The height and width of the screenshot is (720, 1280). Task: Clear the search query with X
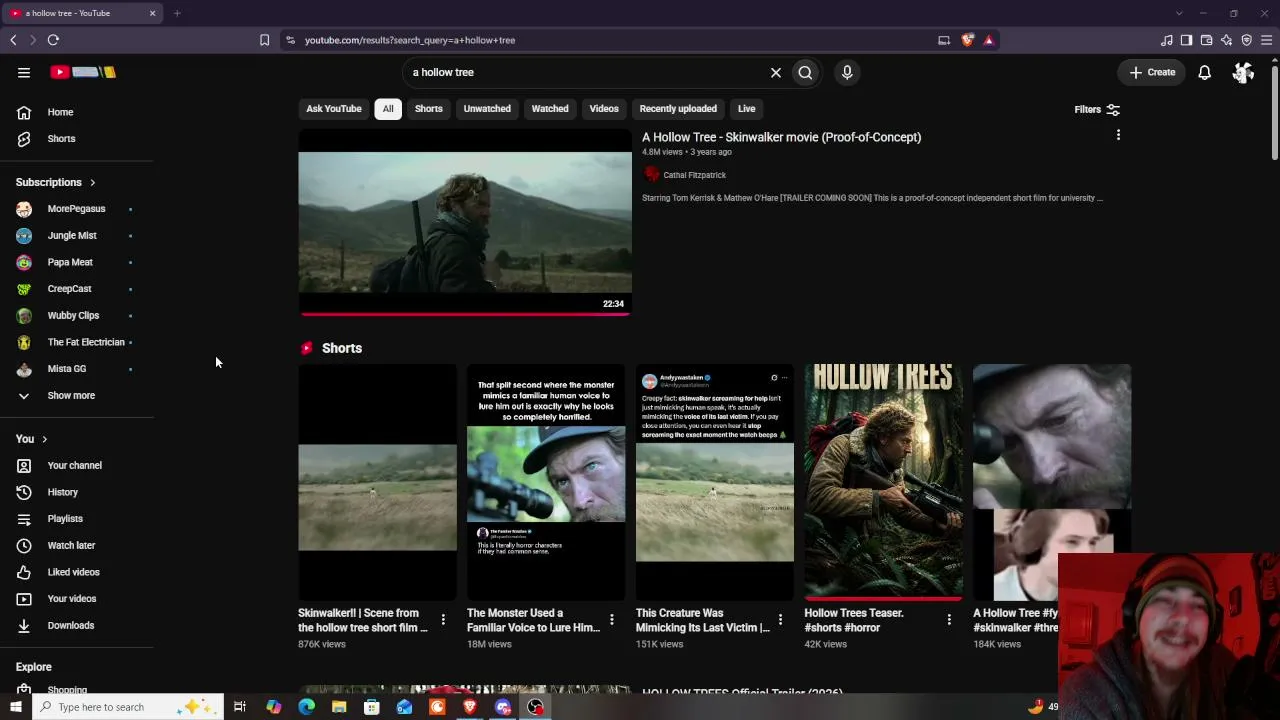[775, 72]
